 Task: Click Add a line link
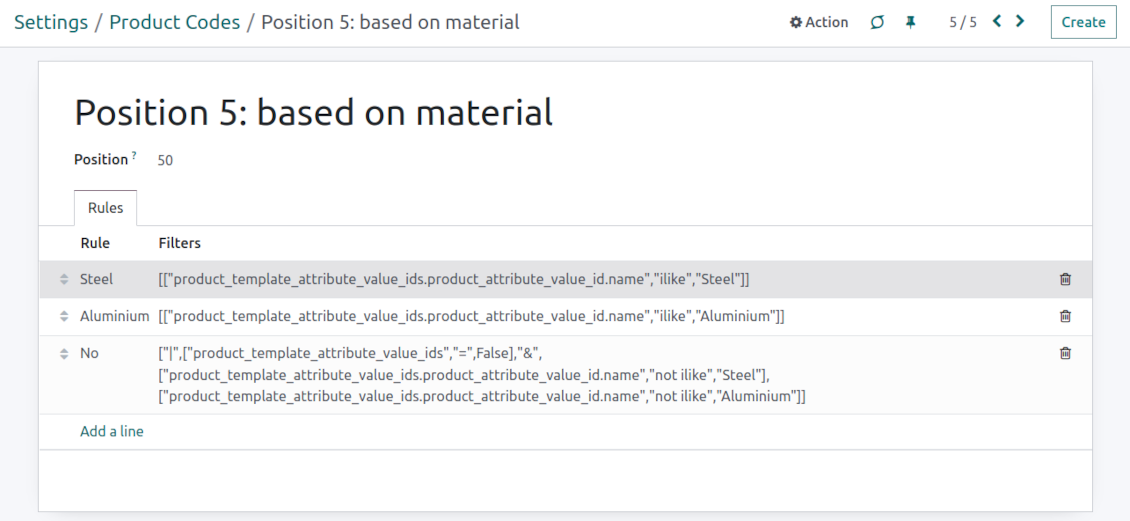(112, 432)
